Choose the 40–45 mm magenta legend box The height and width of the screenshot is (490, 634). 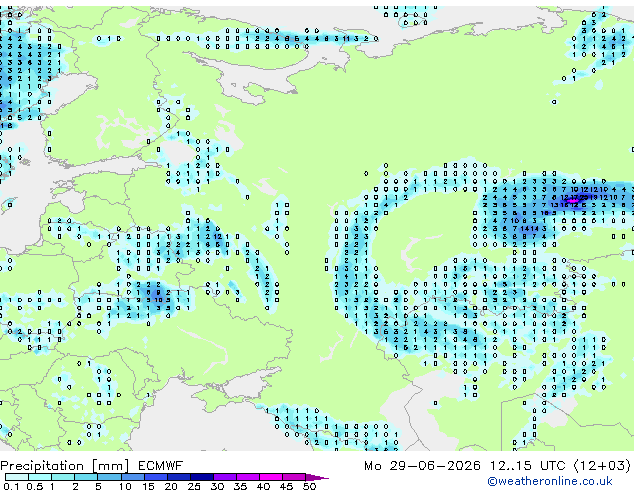(271, 477)
